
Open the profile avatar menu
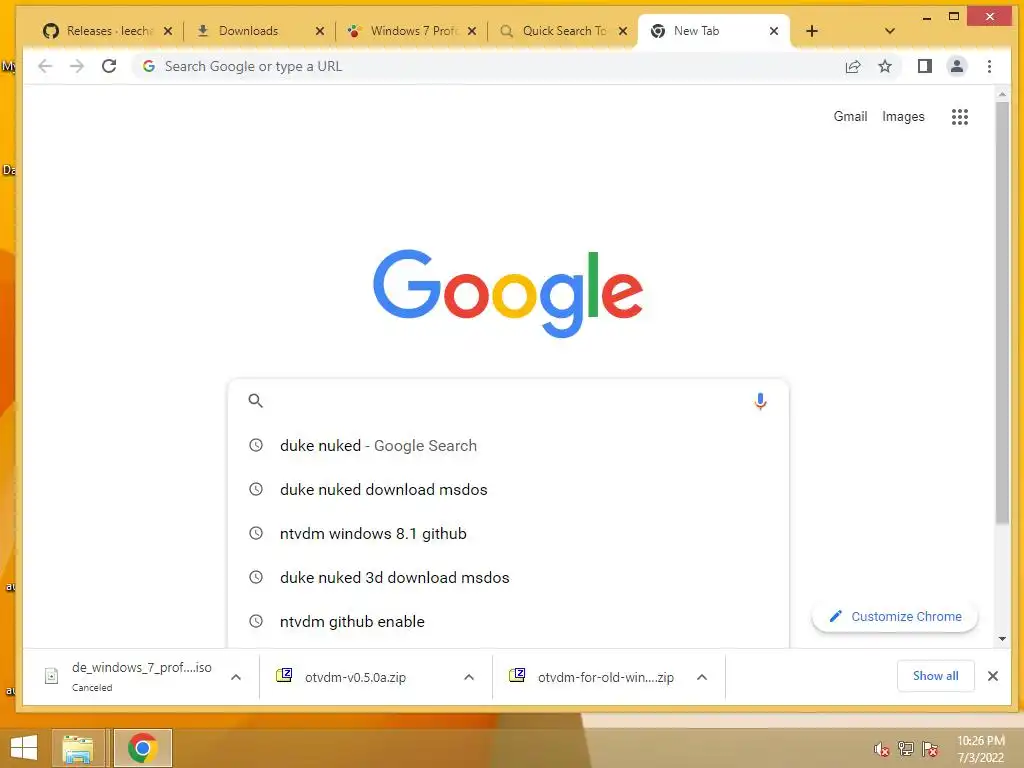[957, 66]
